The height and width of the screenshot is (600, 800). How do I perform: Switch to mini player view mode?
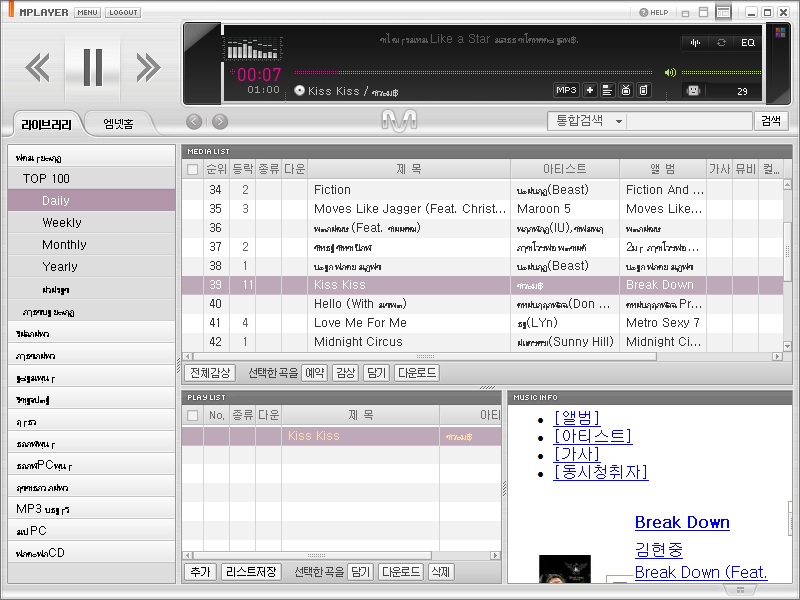click(x=686, y=13)
